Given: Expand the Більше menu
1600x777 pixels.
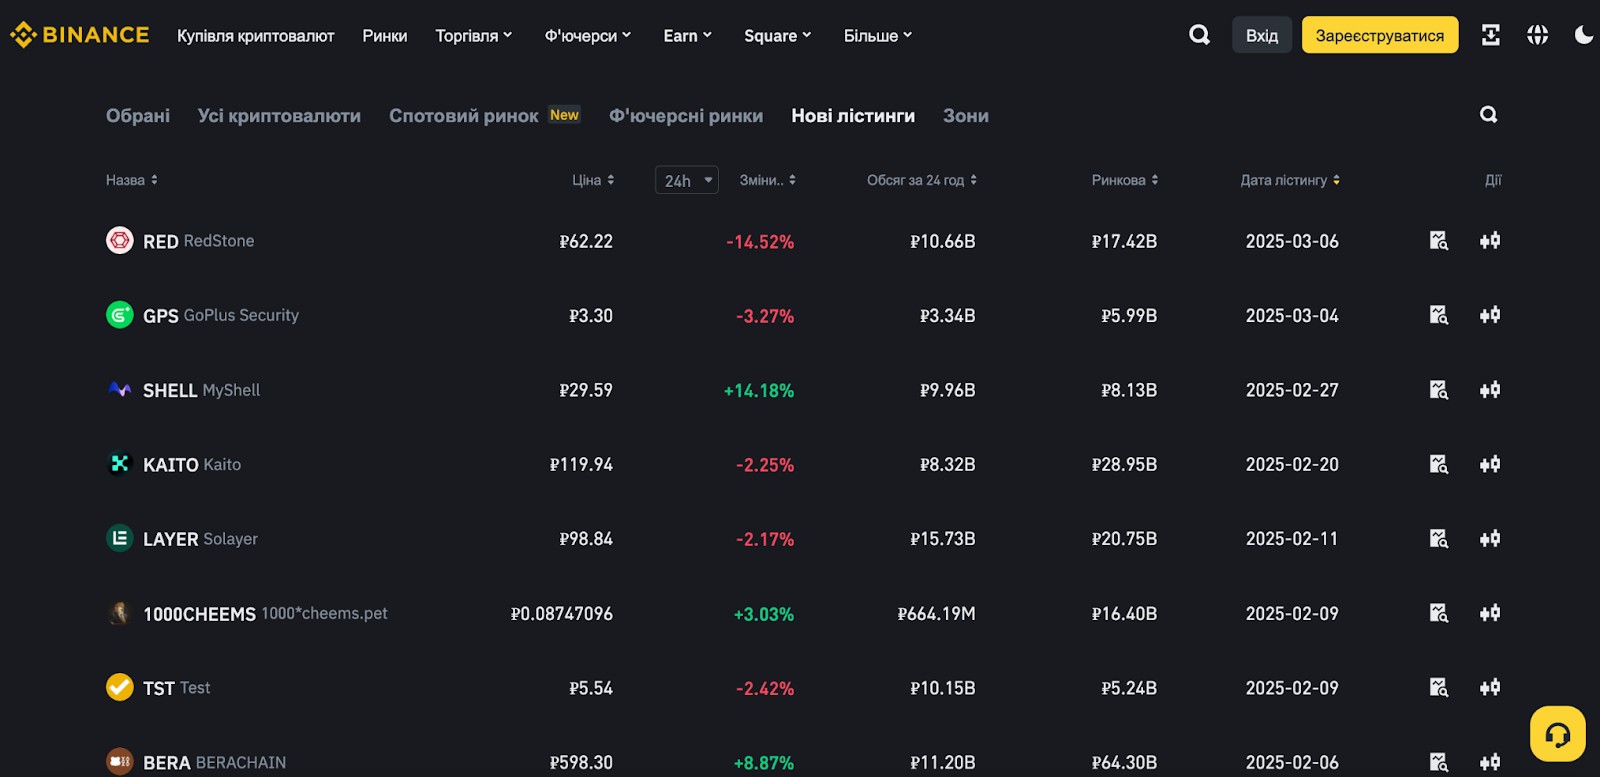Looking at the screenshot, I should pos(878,36).
